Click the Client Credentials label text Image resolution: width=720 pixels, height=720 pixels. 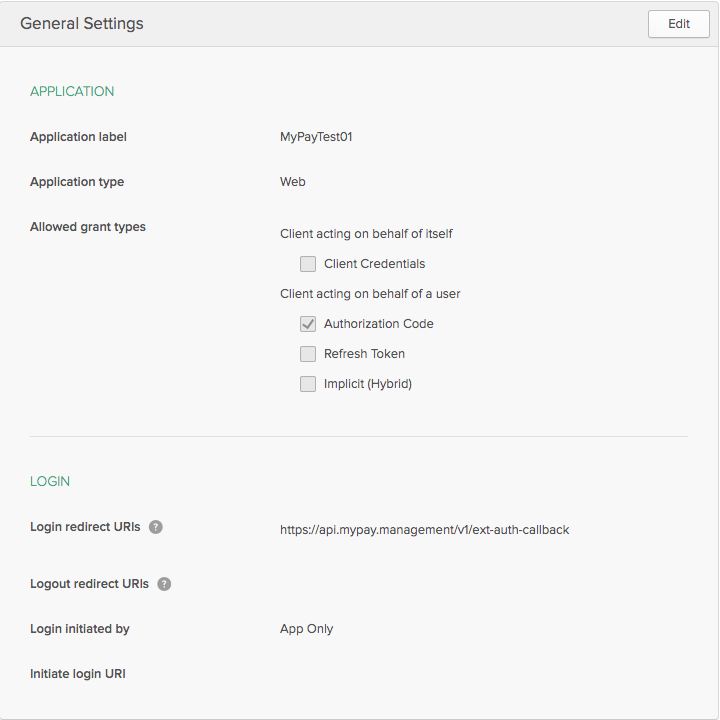pyautogui.click(x=374, y=264)
